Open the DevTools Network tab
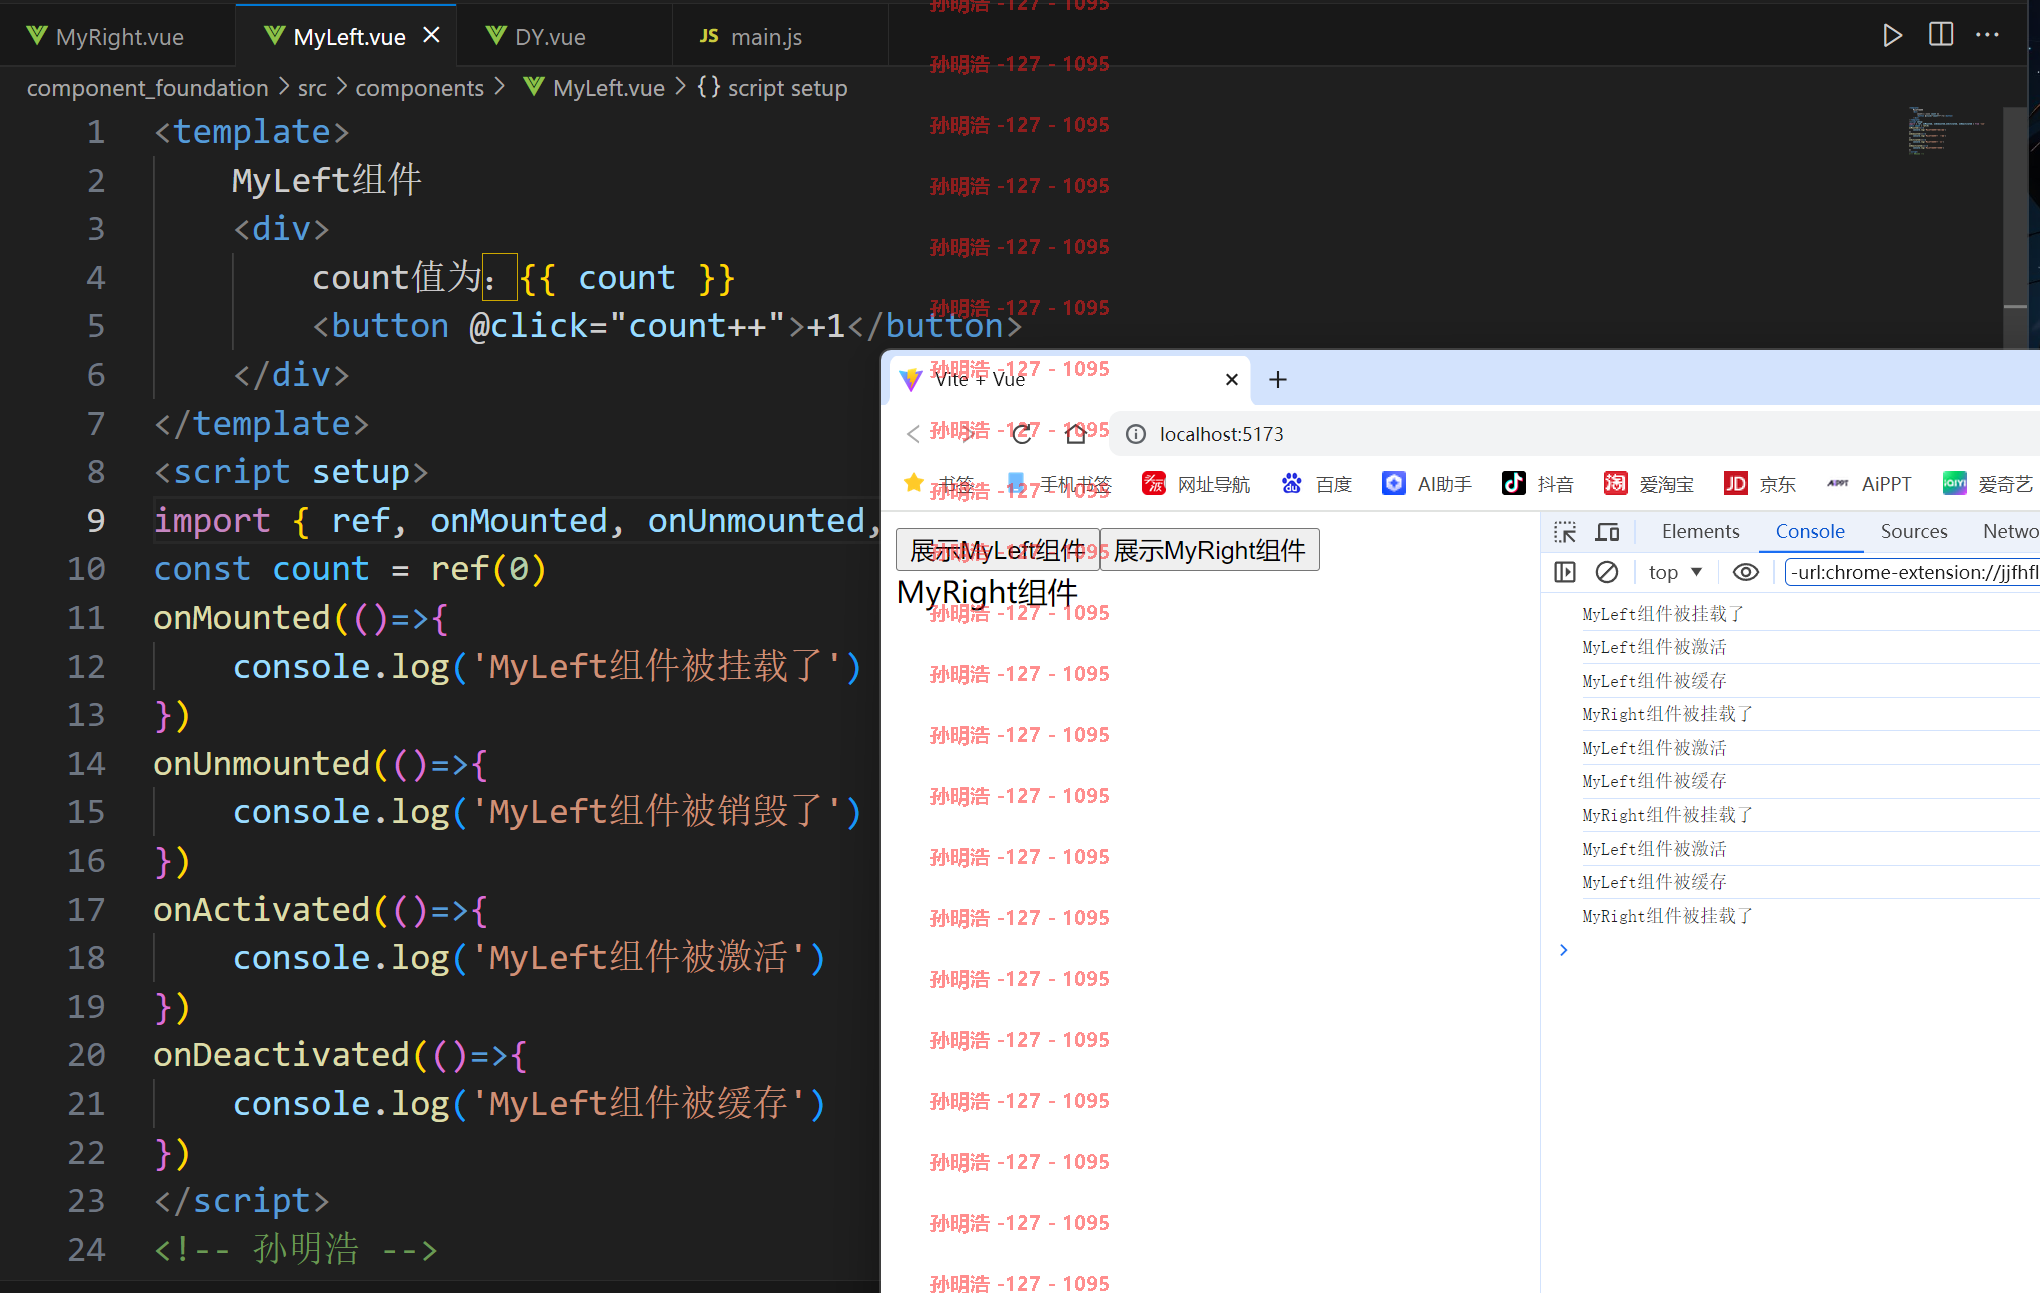Viewport: 2040px width, 1293px height. tap(2010, 532)
